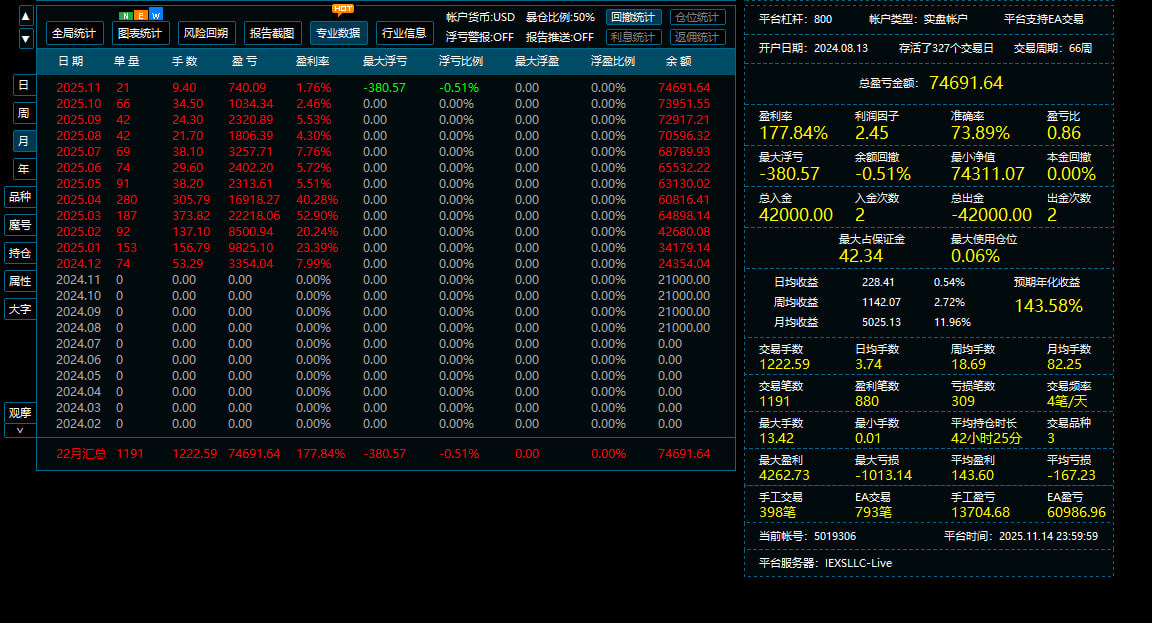
Task: Select 仓位统计 position statistics toggle
Action: click(697, 17)
